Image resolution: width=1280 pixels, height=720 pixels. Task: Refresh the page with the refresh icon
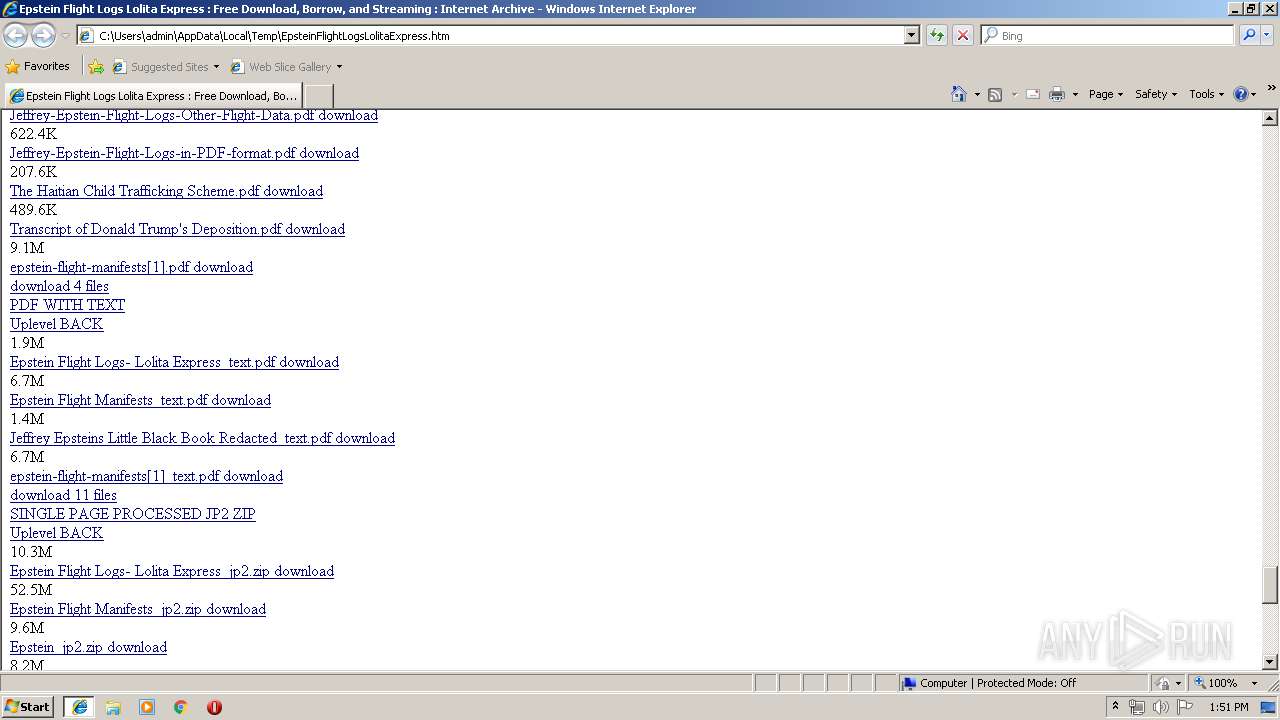tap(937, 35)
